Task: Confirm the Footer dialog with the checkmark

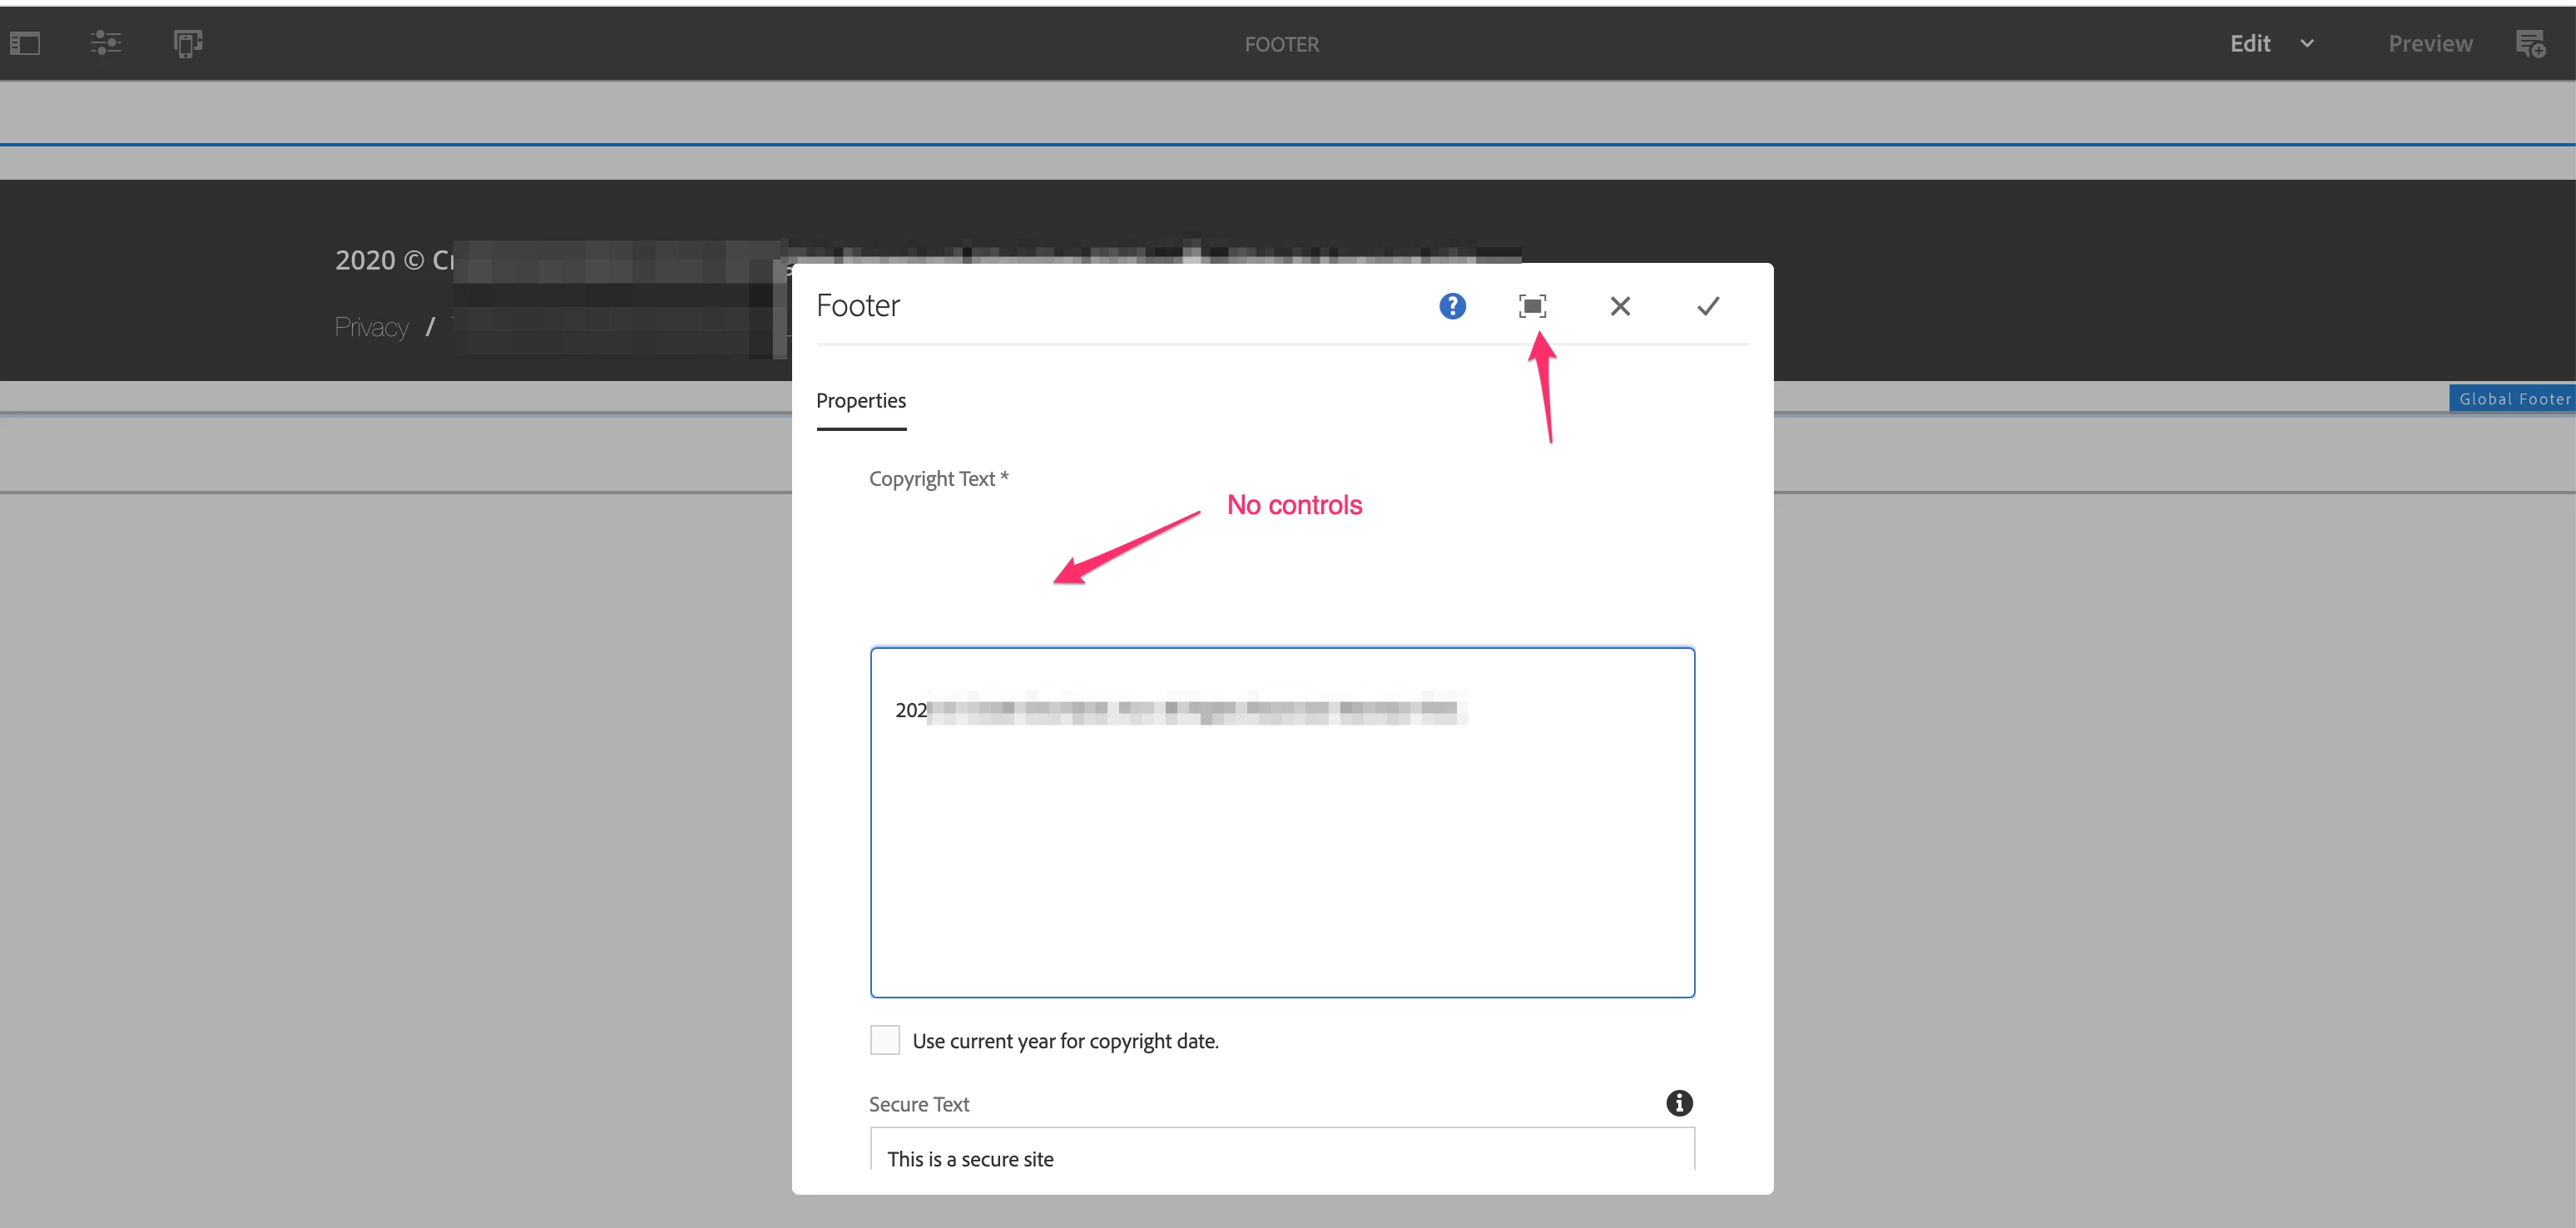Action: coord(1708,306)
